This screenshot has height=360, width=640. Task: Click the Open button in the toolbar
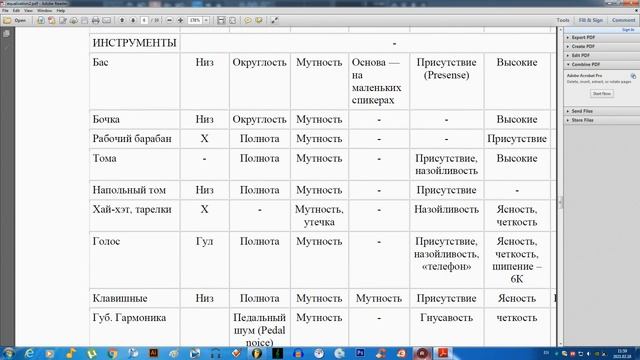pos(15,20)
